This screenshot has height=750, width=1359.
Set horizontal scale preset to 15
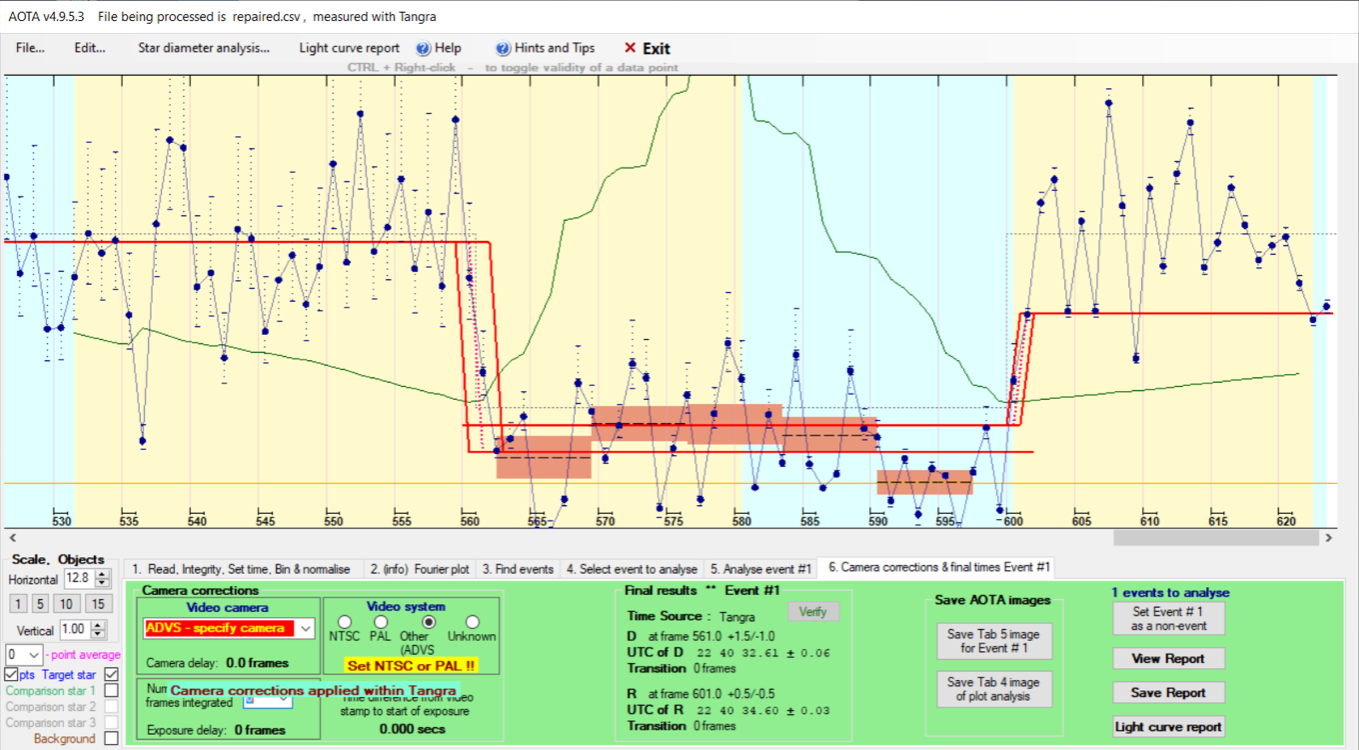(97, 604)
